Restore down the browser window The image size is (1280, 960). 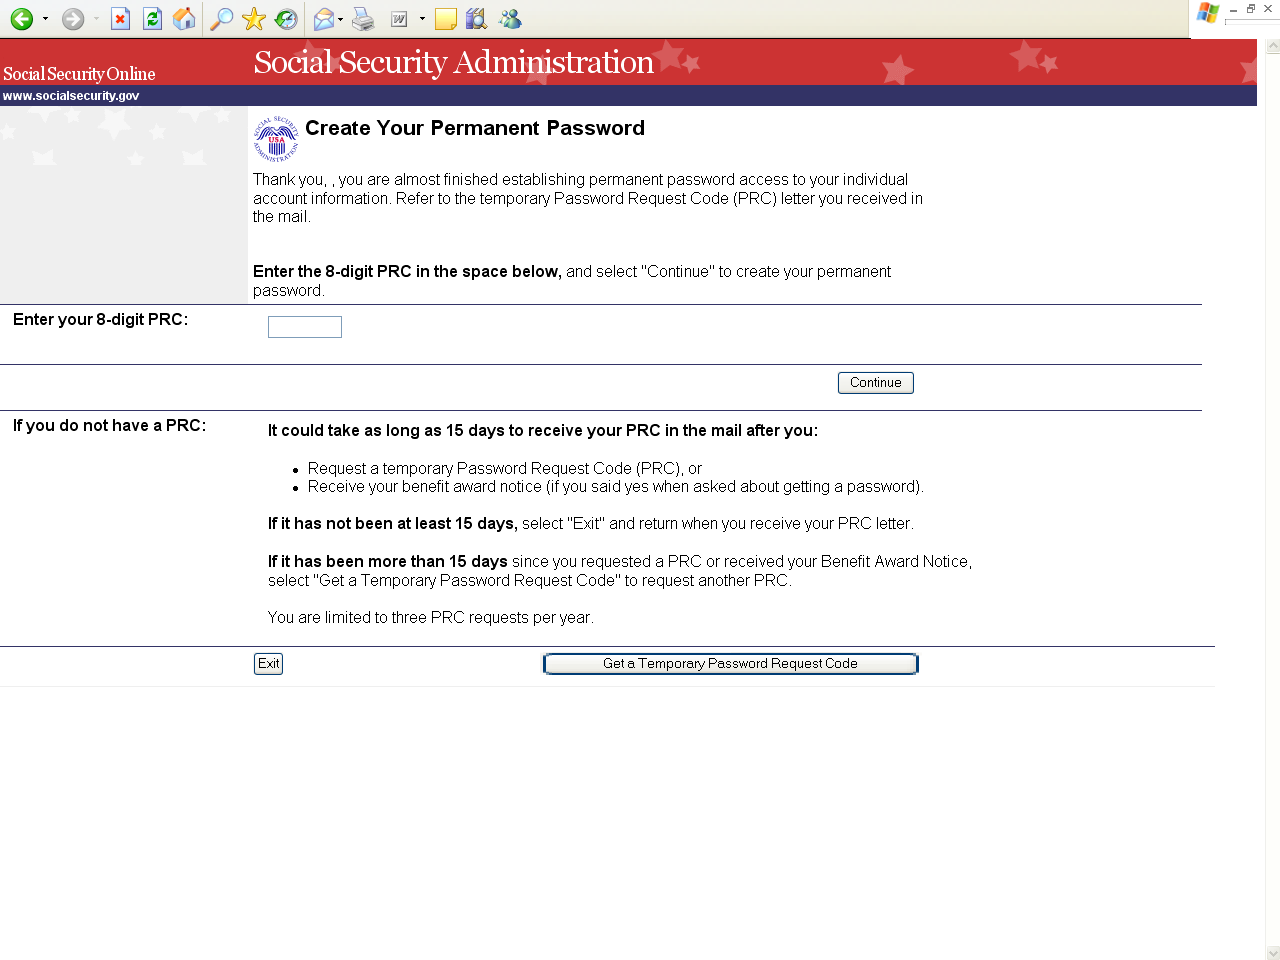click(1250, 9)
